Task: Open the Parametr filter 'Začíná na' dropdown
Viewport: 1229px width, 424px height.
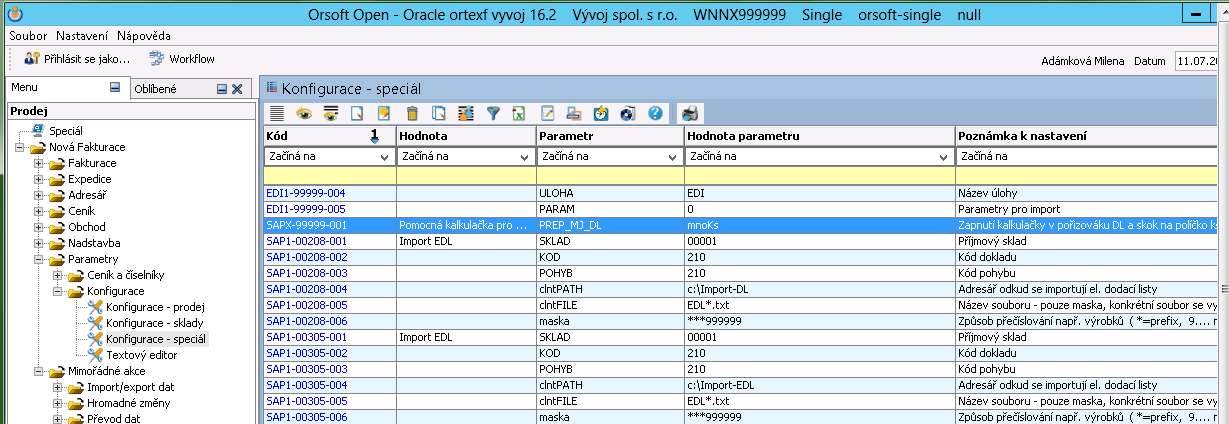Action: (673, 157)
